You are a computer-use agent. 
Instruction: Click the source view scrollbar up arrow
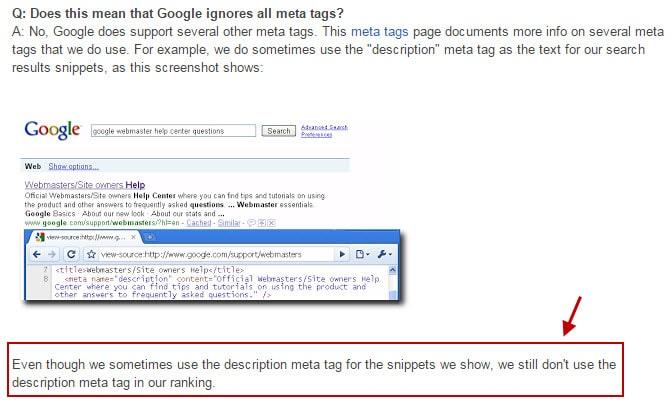coord(392,270)
